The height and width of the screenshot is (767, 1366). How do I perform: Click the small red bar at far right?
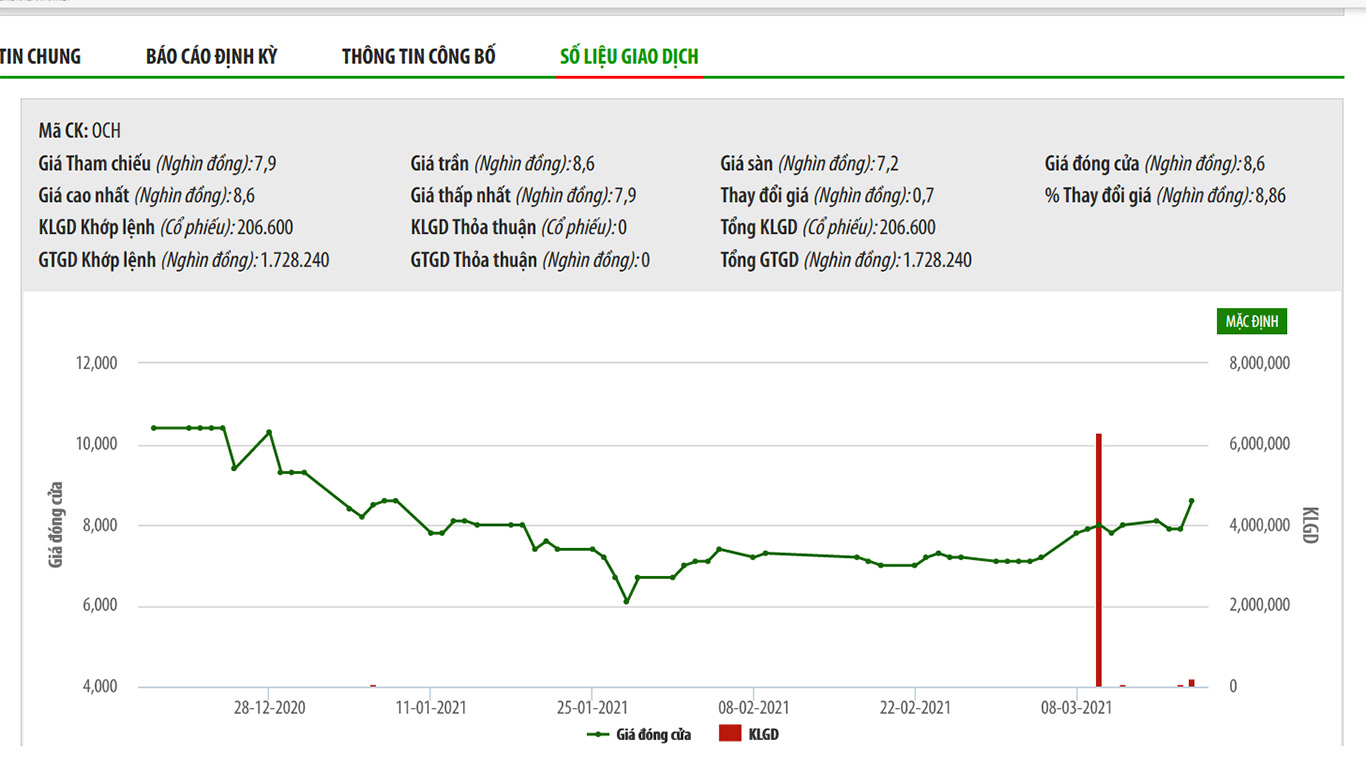click(x=1191, y=683)
